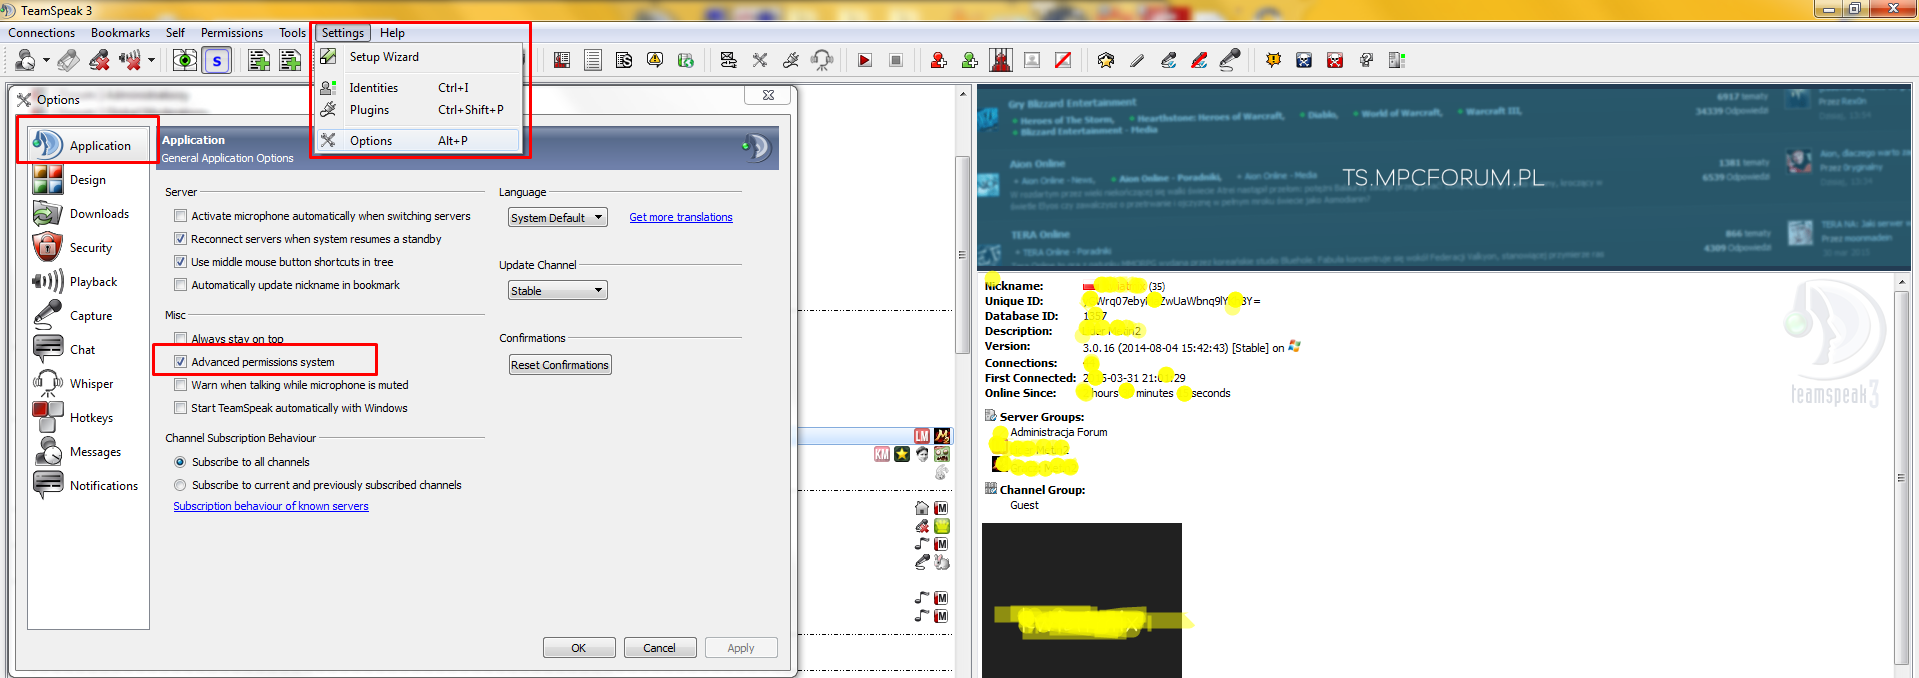The width and height of the screenshot is (1919, 678).
Task: Check automatically update nickname in bookmark
Action: pos(180,285)
